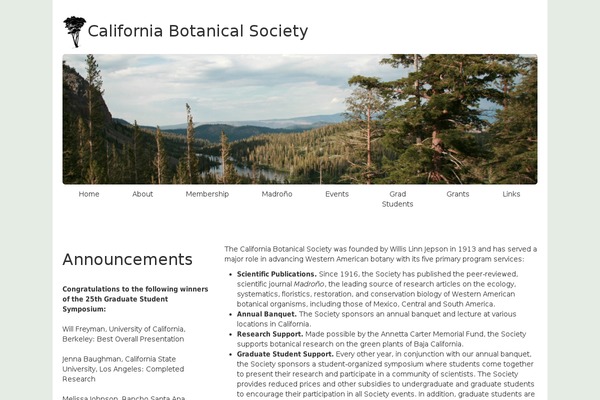Click the Links menu item

(511, 194)
